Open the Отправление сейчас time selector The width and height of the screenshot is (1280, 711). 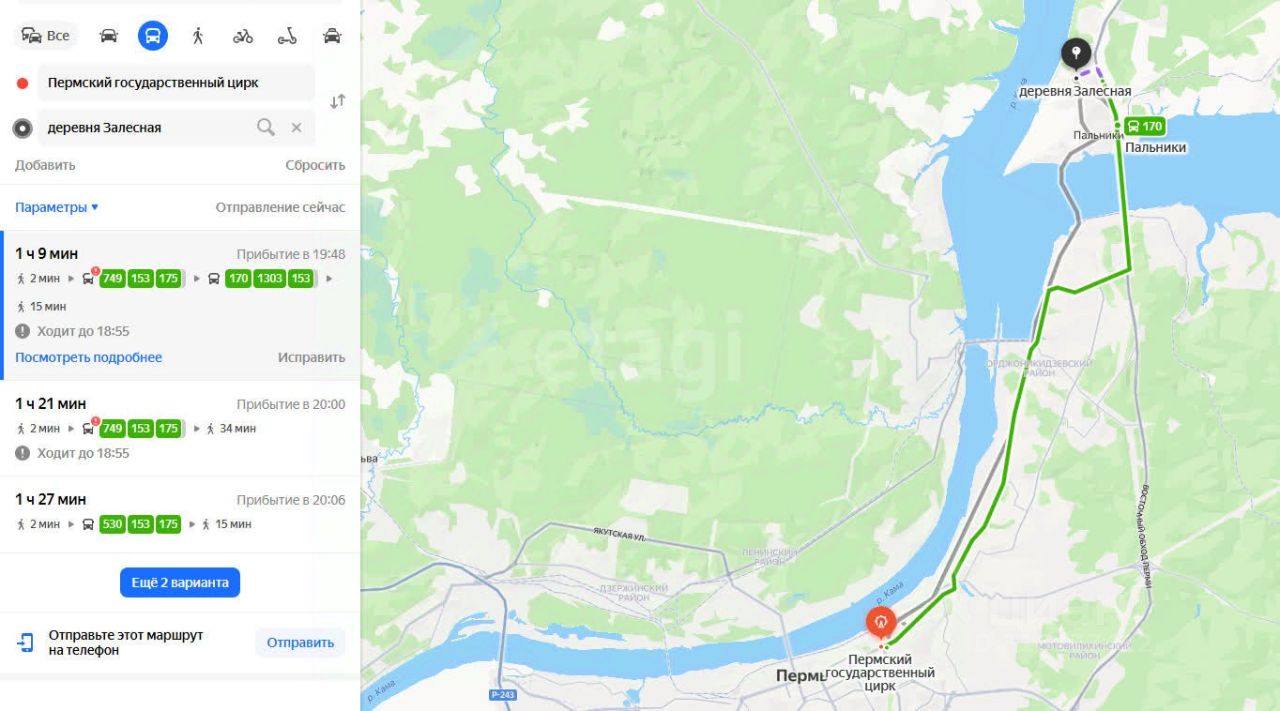point(280,207)
